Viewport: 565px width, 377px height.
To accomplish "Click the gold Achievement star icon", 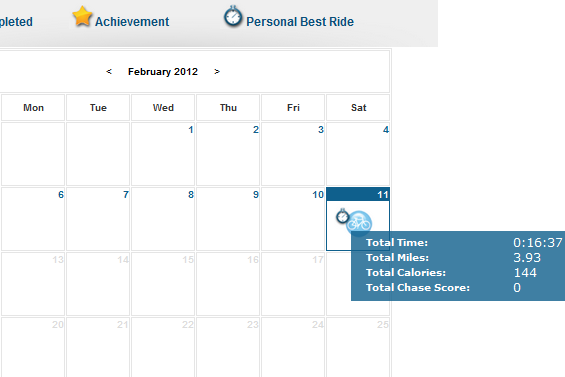I will click(x=82, y=16).
